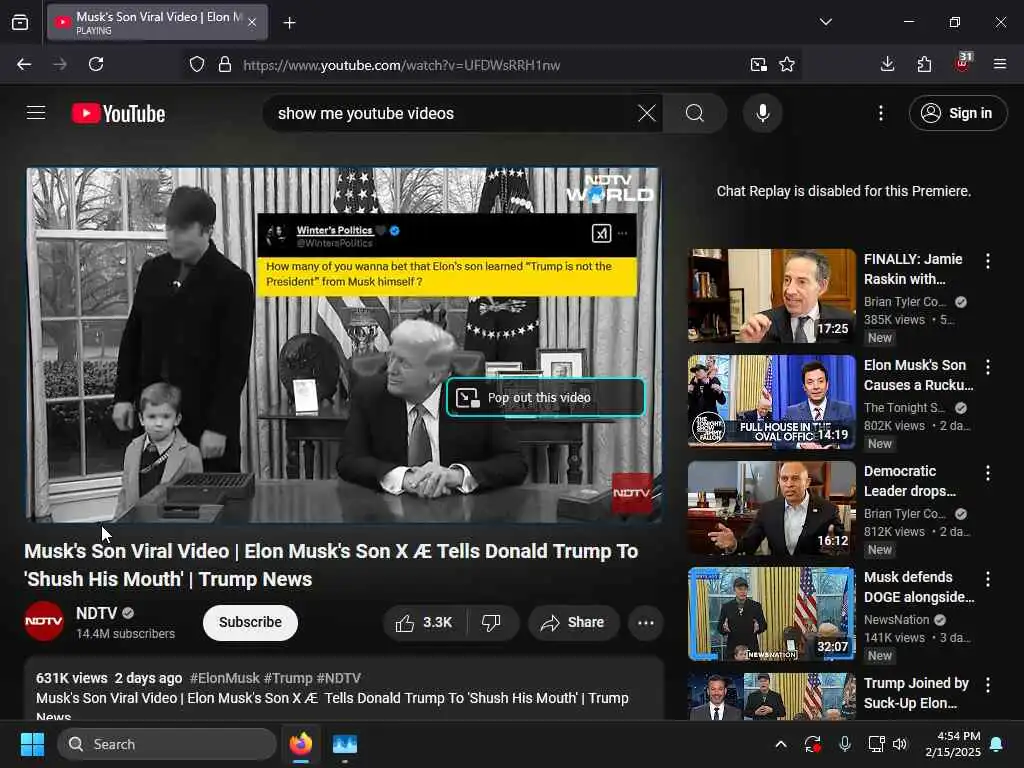Show hidden system tray icons

[x=781, y=744]
